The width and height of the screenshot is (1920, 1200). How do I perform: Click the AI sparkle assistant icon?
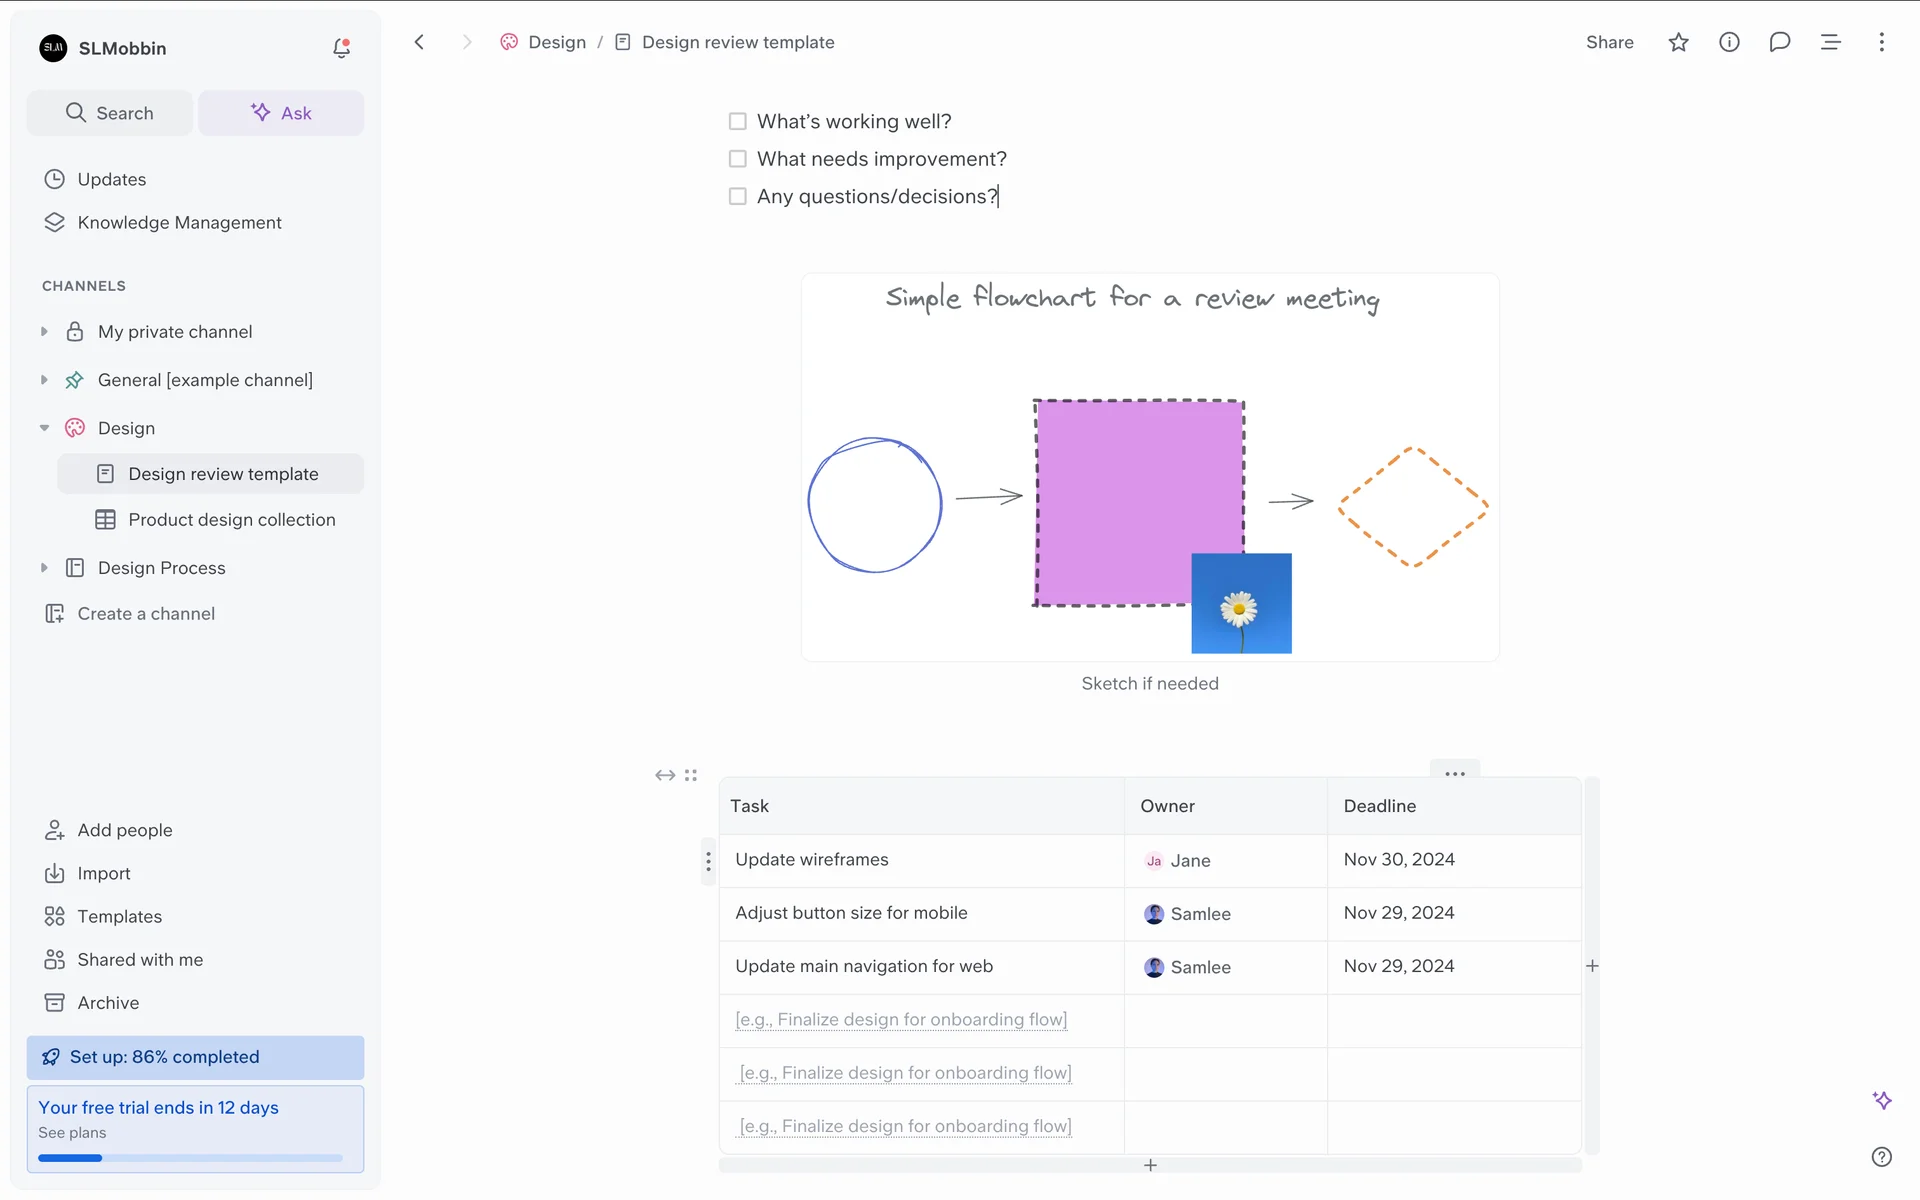(x=1881, y=1100)
